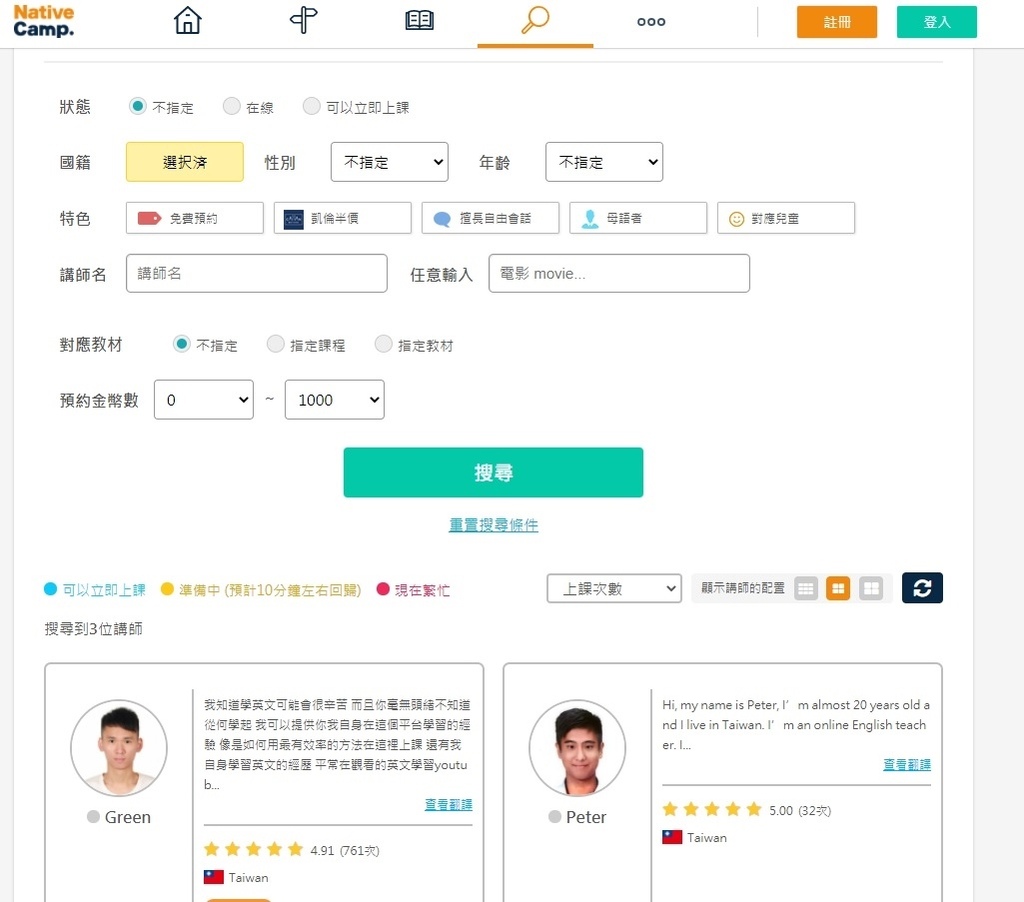Click 搜尋到3位講師 result count text
The height and width of the screenshot is (902, 1024).
pyautogui.click(x=93, y=628)
